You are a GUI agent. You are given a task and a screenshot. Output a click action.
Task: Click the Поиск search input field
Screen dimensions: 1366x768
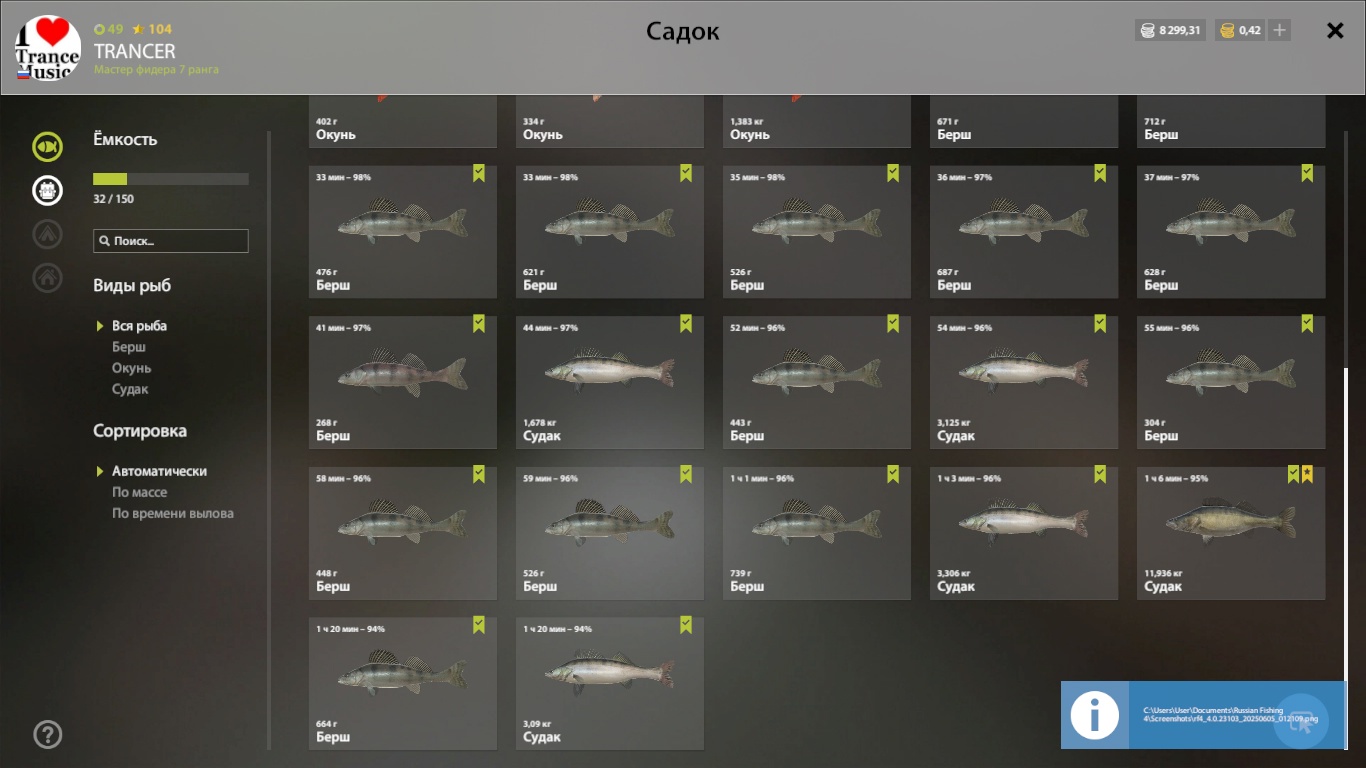[171, 241]
